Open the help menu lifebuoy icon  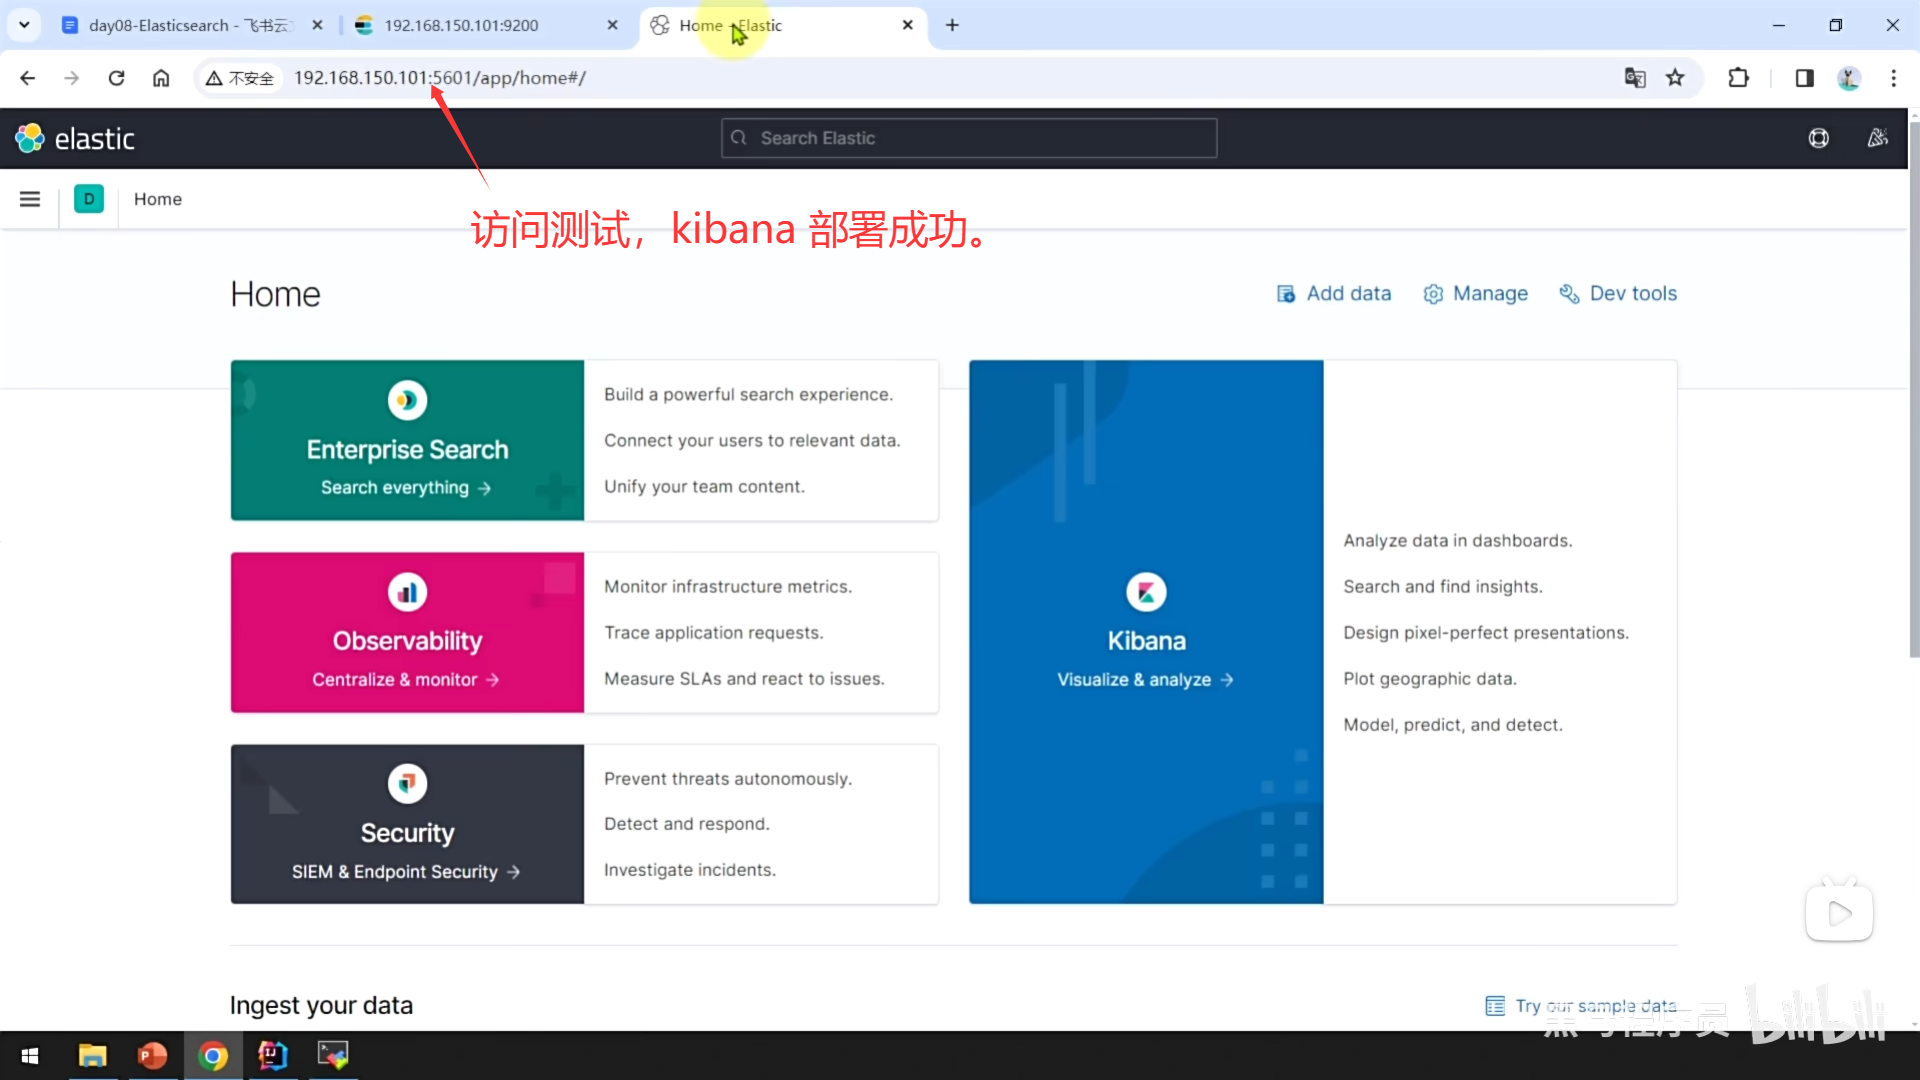coord(1818,138)
